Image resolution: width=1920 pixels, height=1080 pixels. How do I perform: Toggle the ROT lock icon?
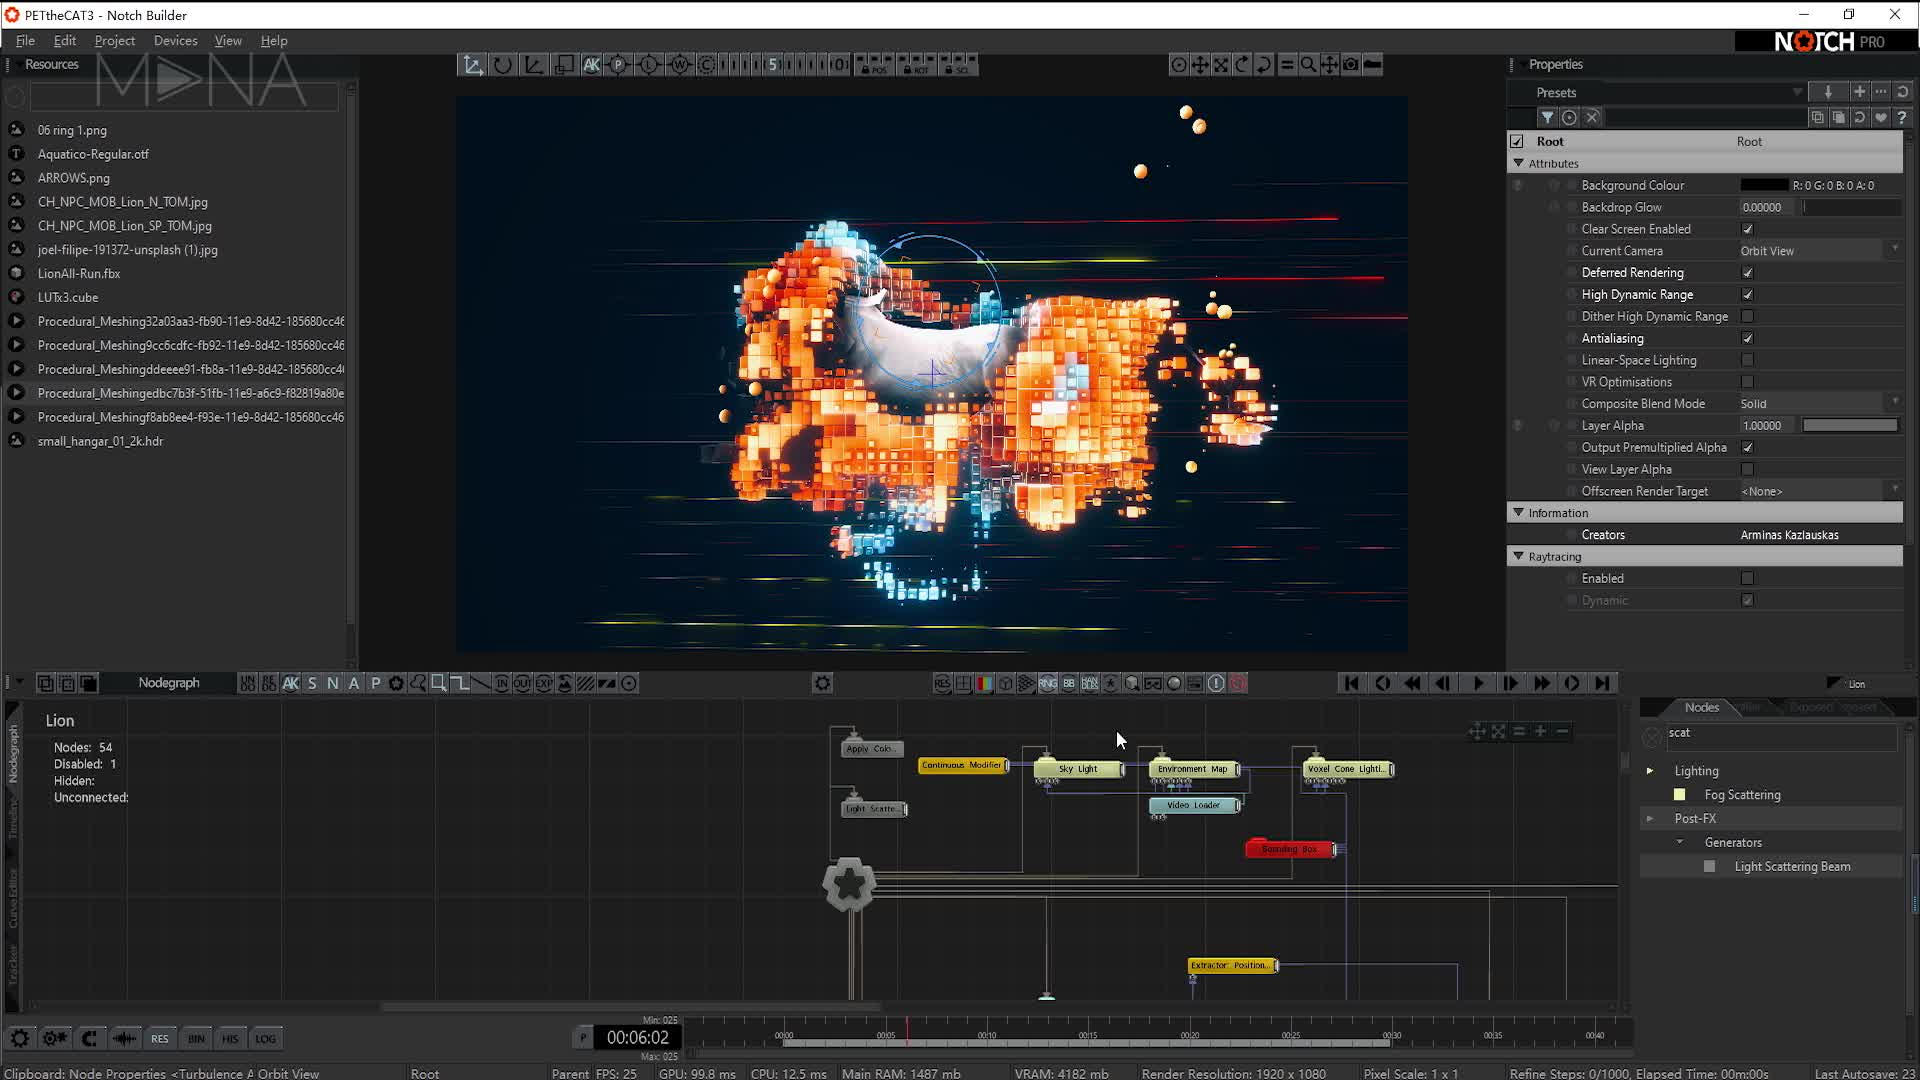pyautogui.click(x=918, y=65)
